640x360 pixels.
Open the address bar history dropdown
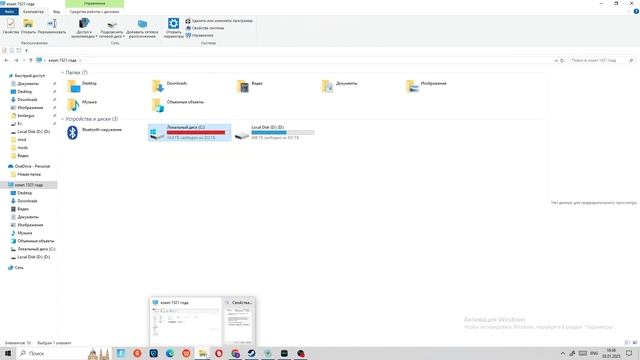coord(556,60)
